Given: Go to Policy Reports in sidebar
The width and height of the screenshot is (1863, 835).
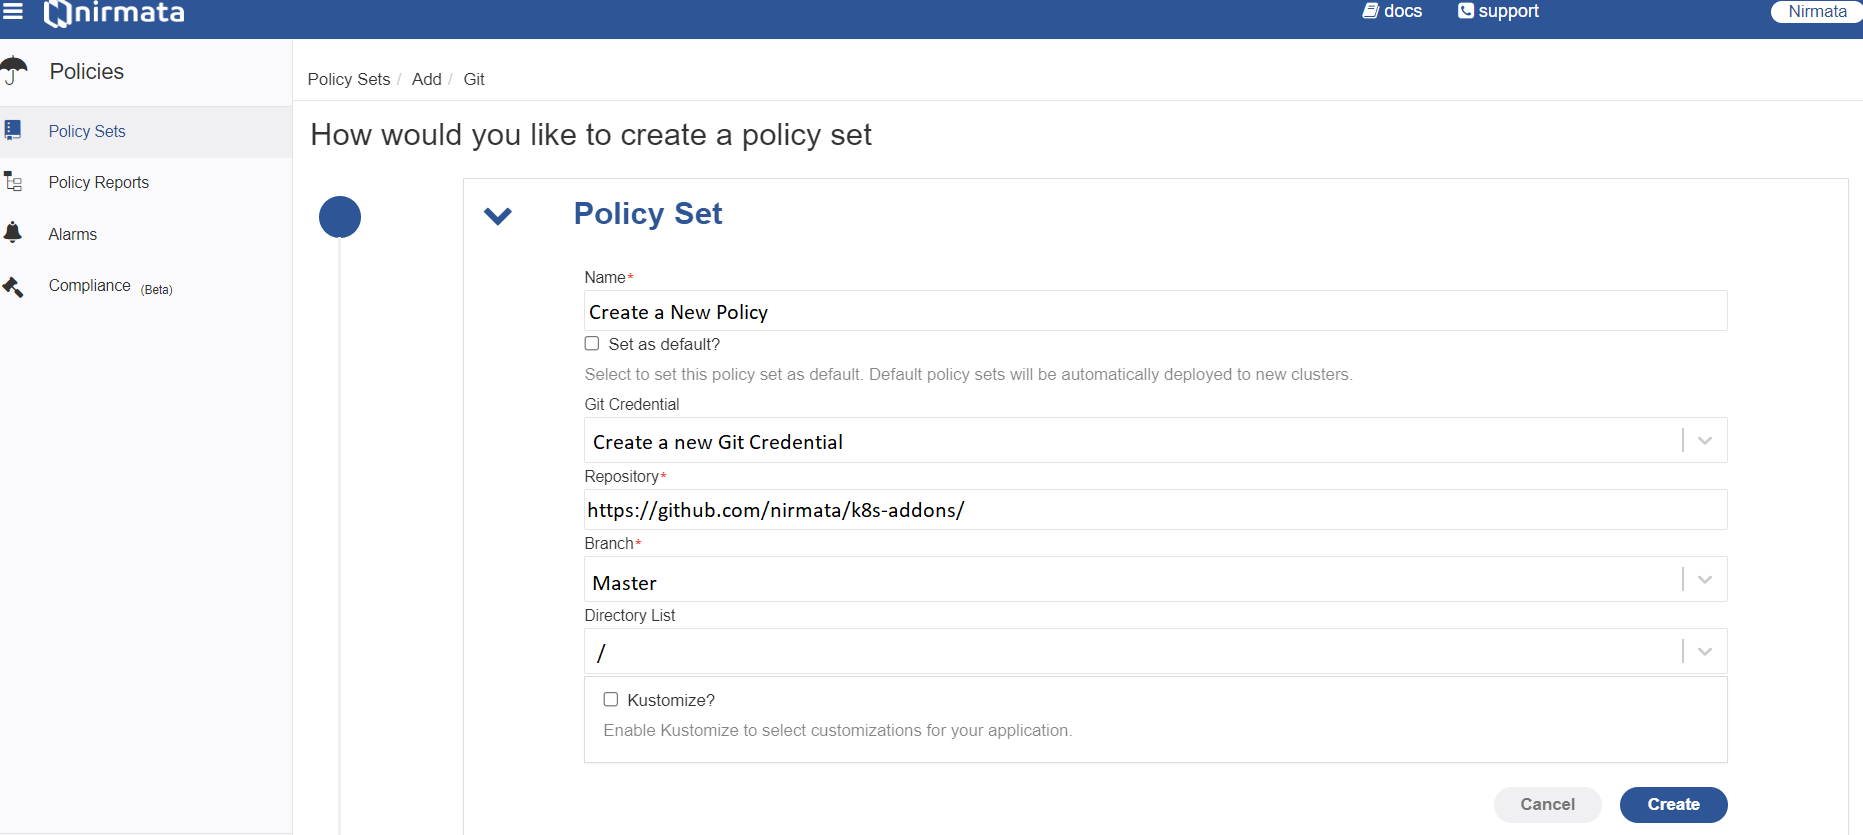Looking at the screenshot, I should [x=99, y=182].
